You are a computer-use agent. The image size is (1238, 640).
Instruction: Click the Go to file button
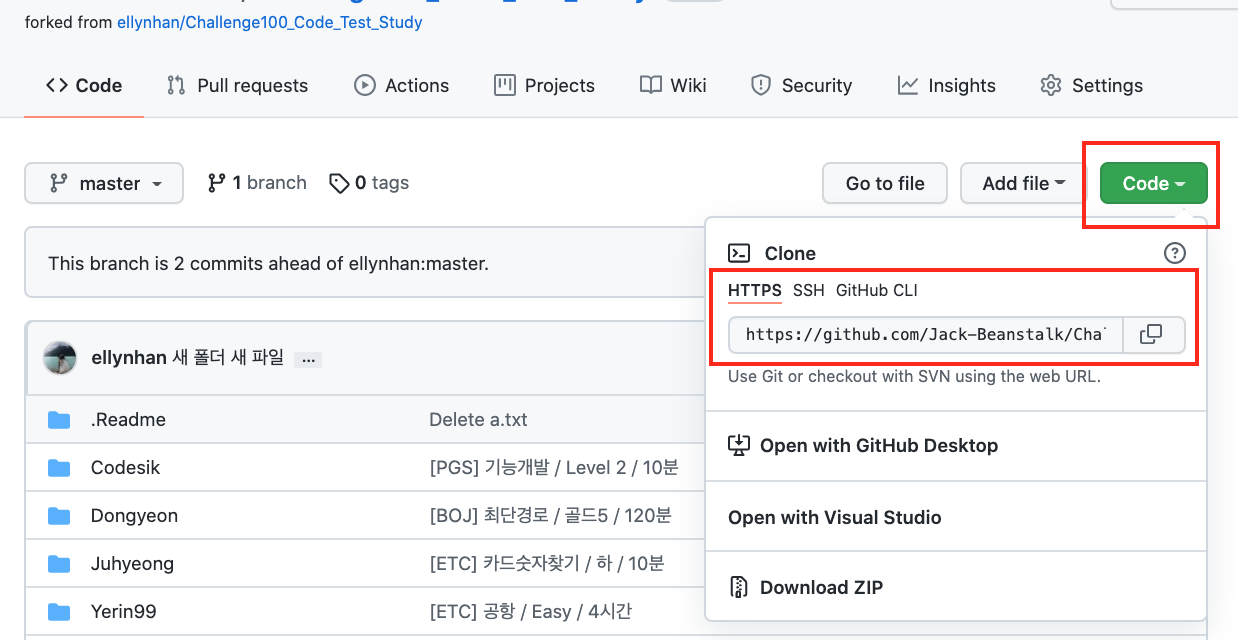[885, 183]
